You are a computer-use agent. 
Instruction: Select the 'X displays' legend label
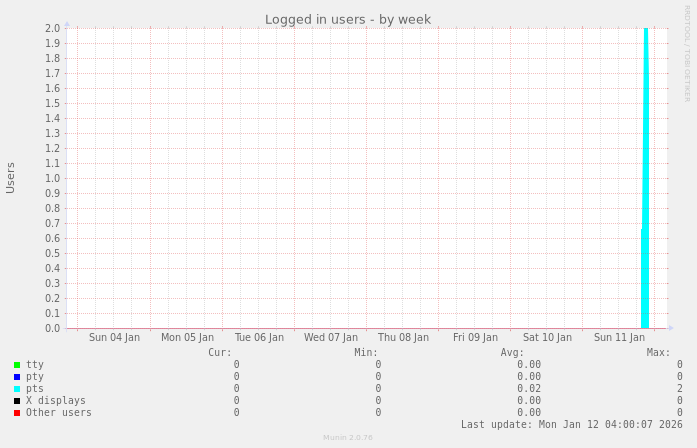click(56, 400)
